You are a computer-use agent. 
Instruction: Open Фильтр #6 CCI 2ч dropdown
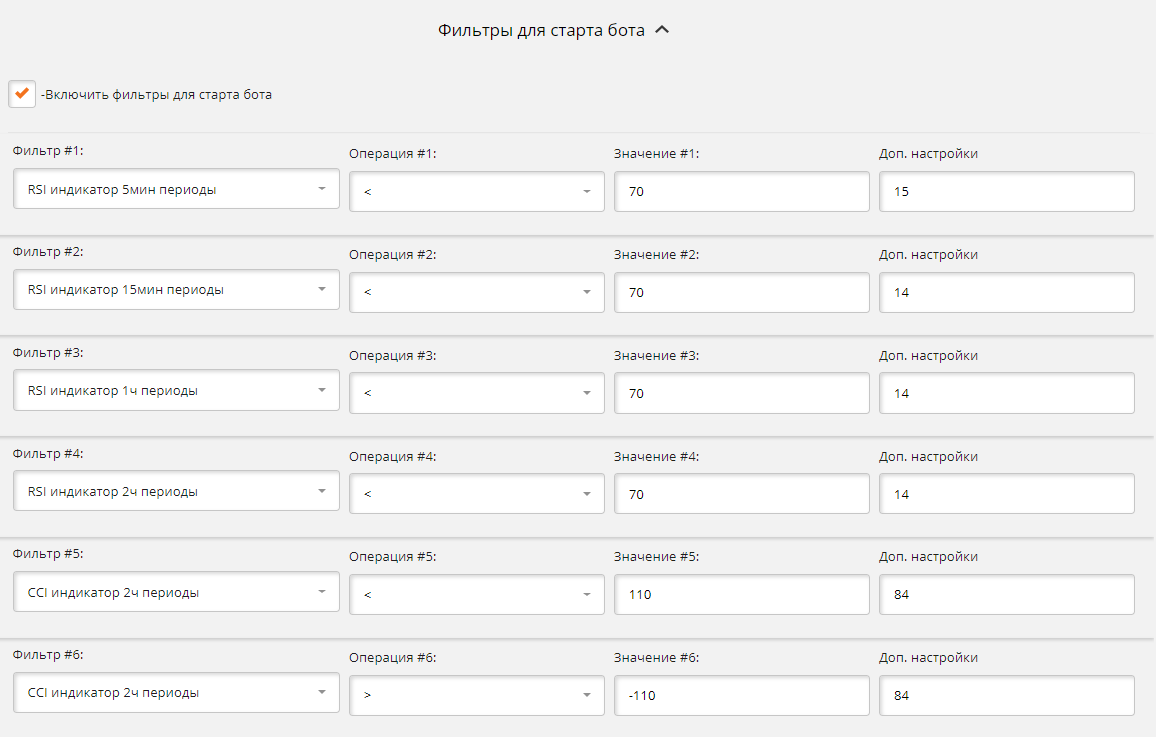pos(176,693)
